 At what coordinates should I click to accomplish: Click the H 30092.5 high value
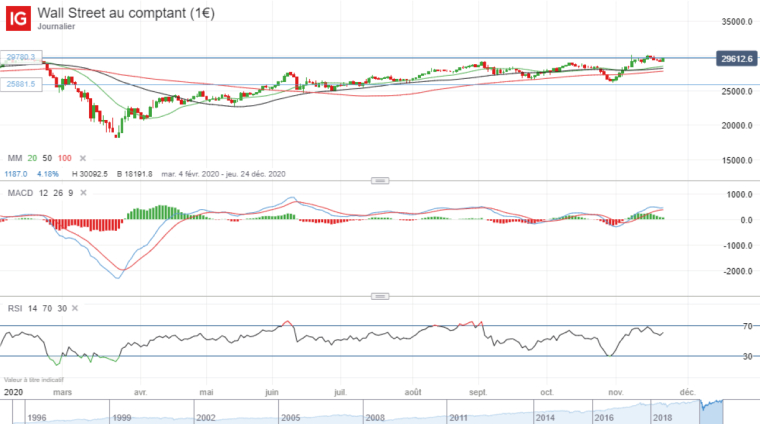click(x=90, y=174)
